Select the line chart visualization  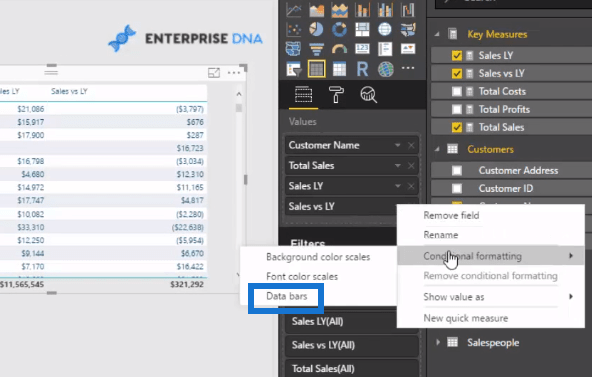pyautogui.click(x=294, y=10)
